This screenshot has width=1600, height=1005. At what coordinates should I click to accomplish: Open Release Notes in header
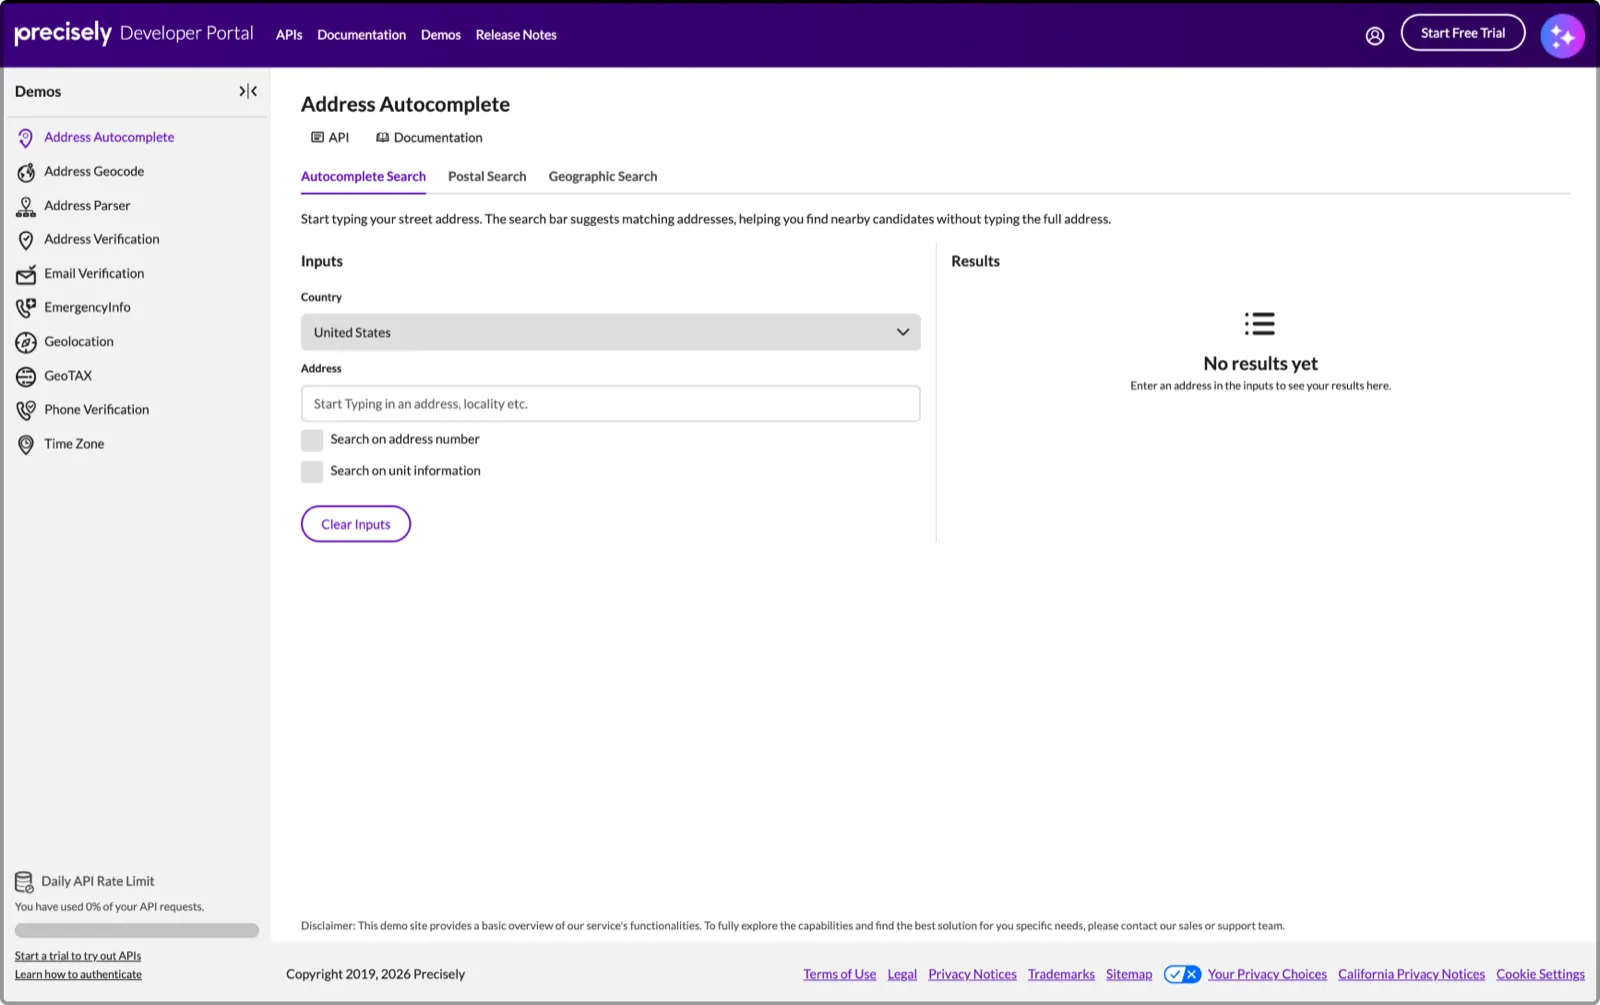coord(516,35)
